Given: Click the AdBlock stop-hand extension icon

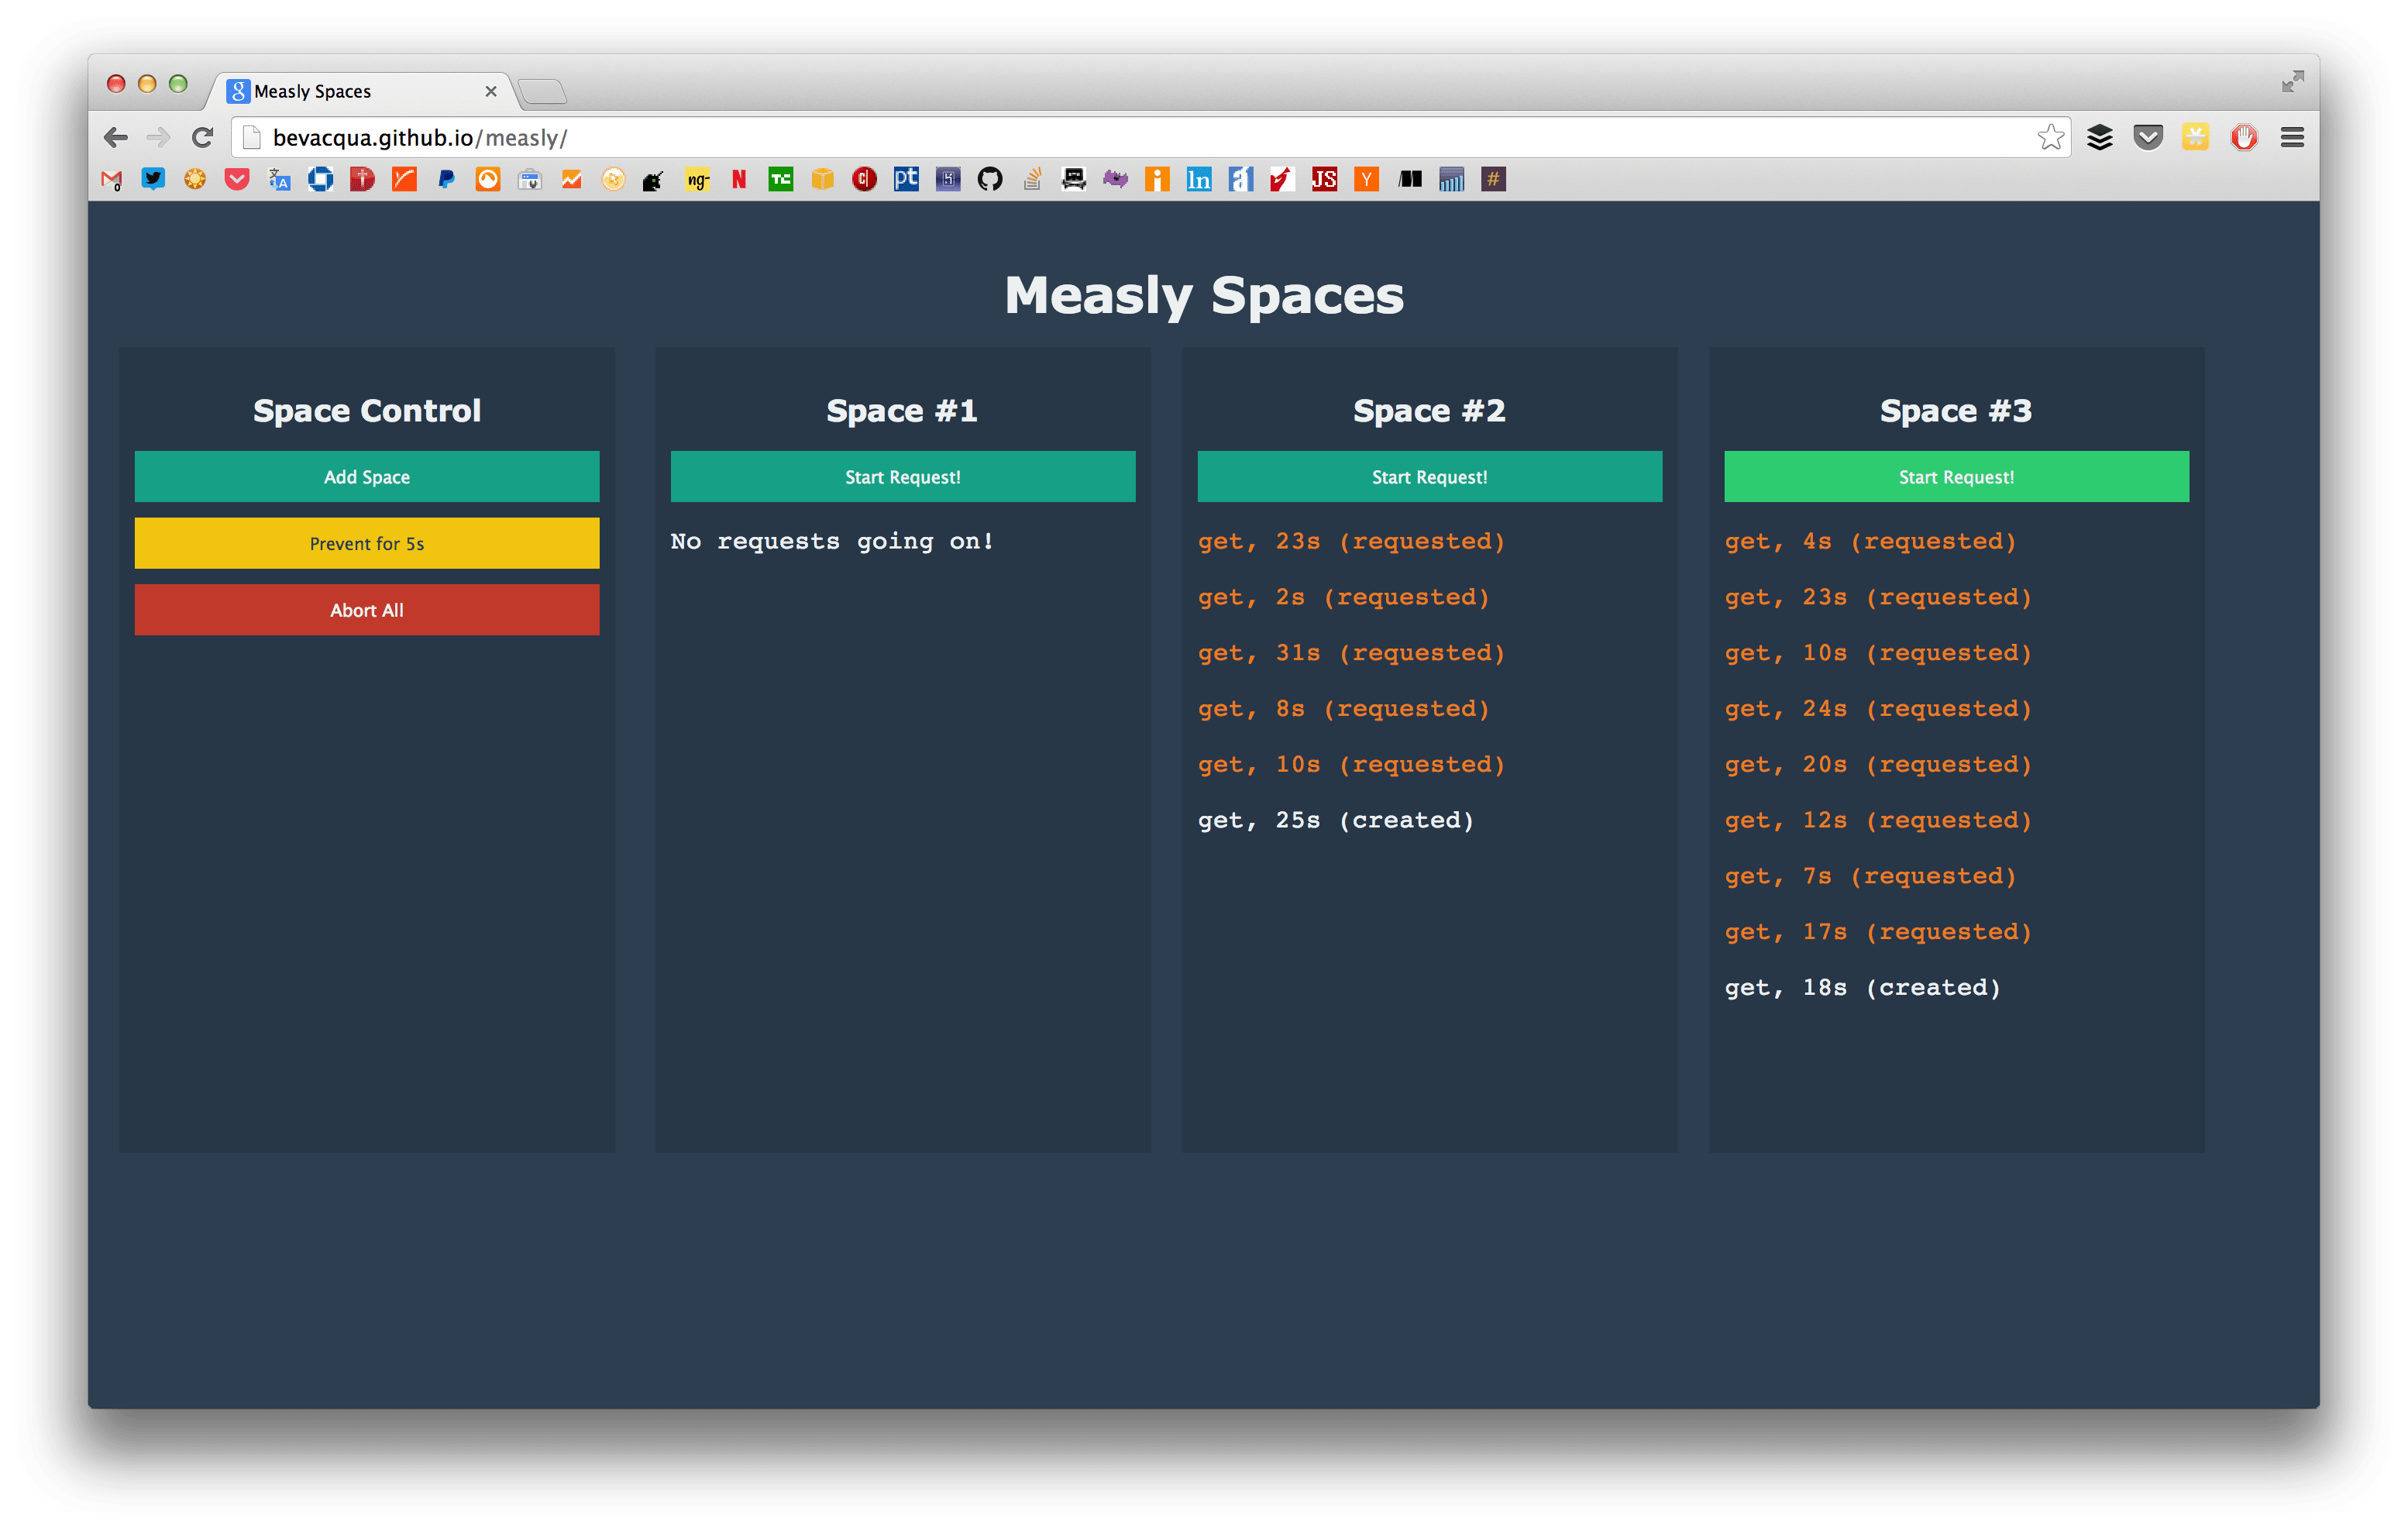Looking at the screenshot, I should (x=2244, y=138).
